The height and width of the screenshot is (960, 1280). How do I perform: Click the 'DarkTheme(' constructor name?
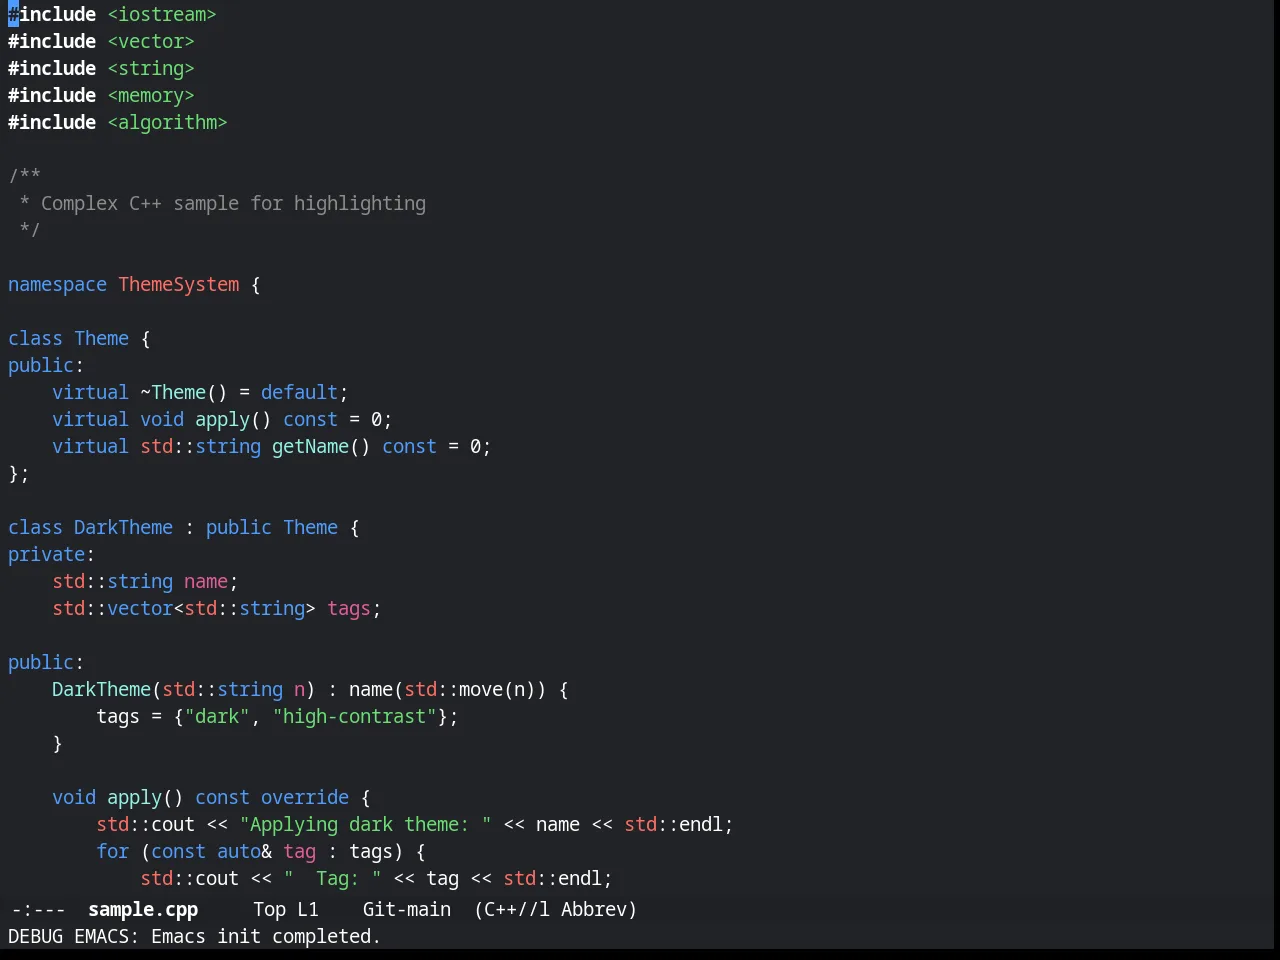101,689
